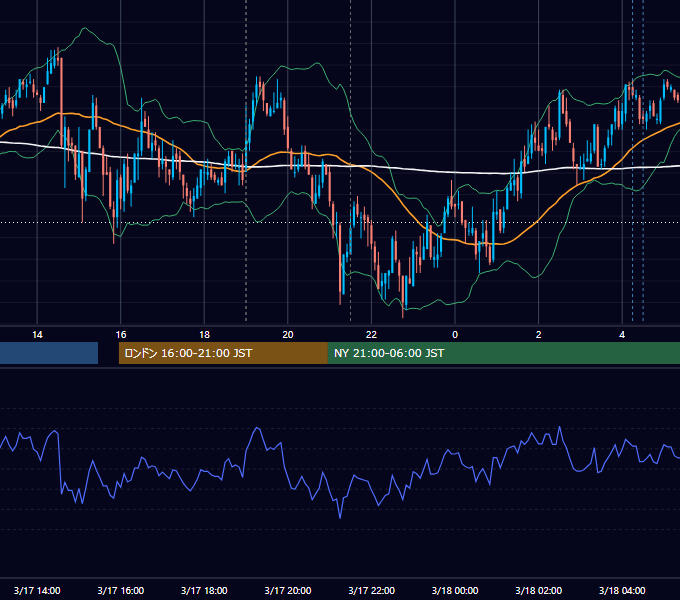Click the '22' hour axis label

point(371,335)
